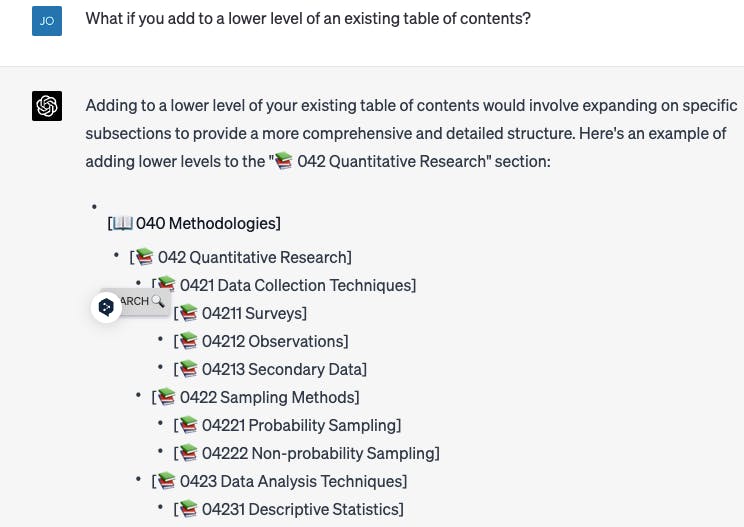Select the 04213 Secondary Data entry
Screen dimensions: 744x527
point(270,369)
